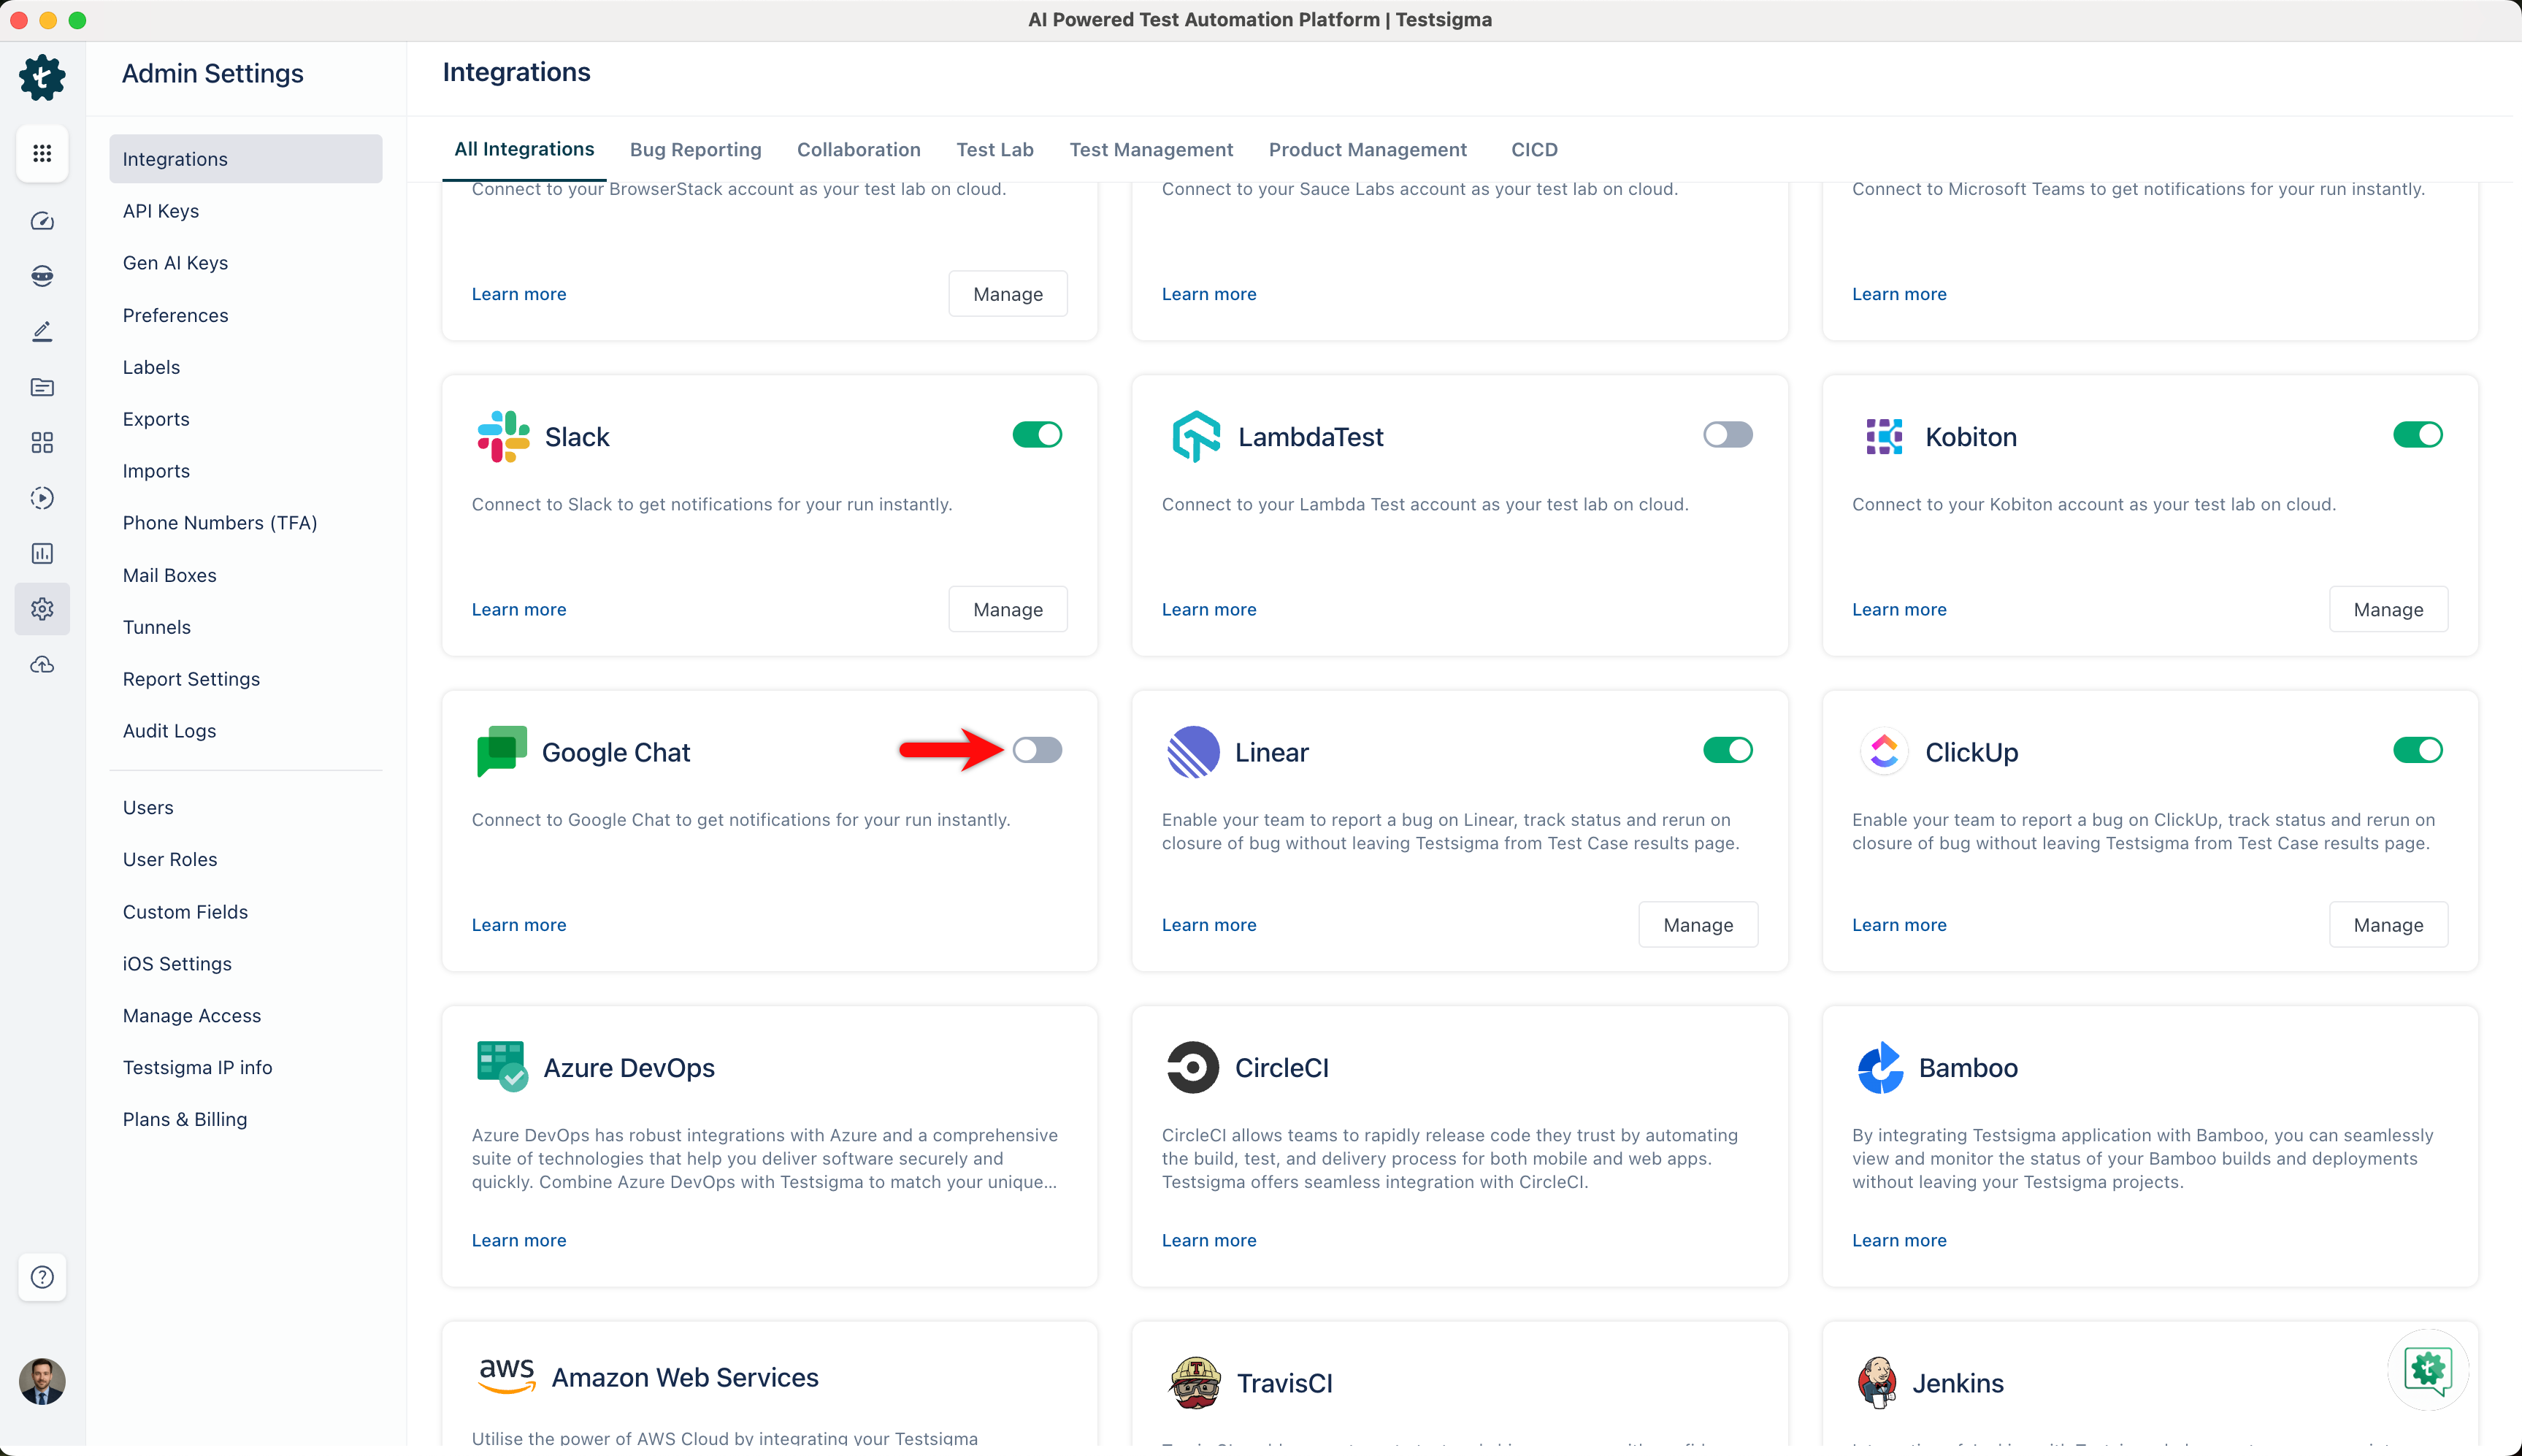Click the LambdaTest logo icon

(x=1196, y=436)
